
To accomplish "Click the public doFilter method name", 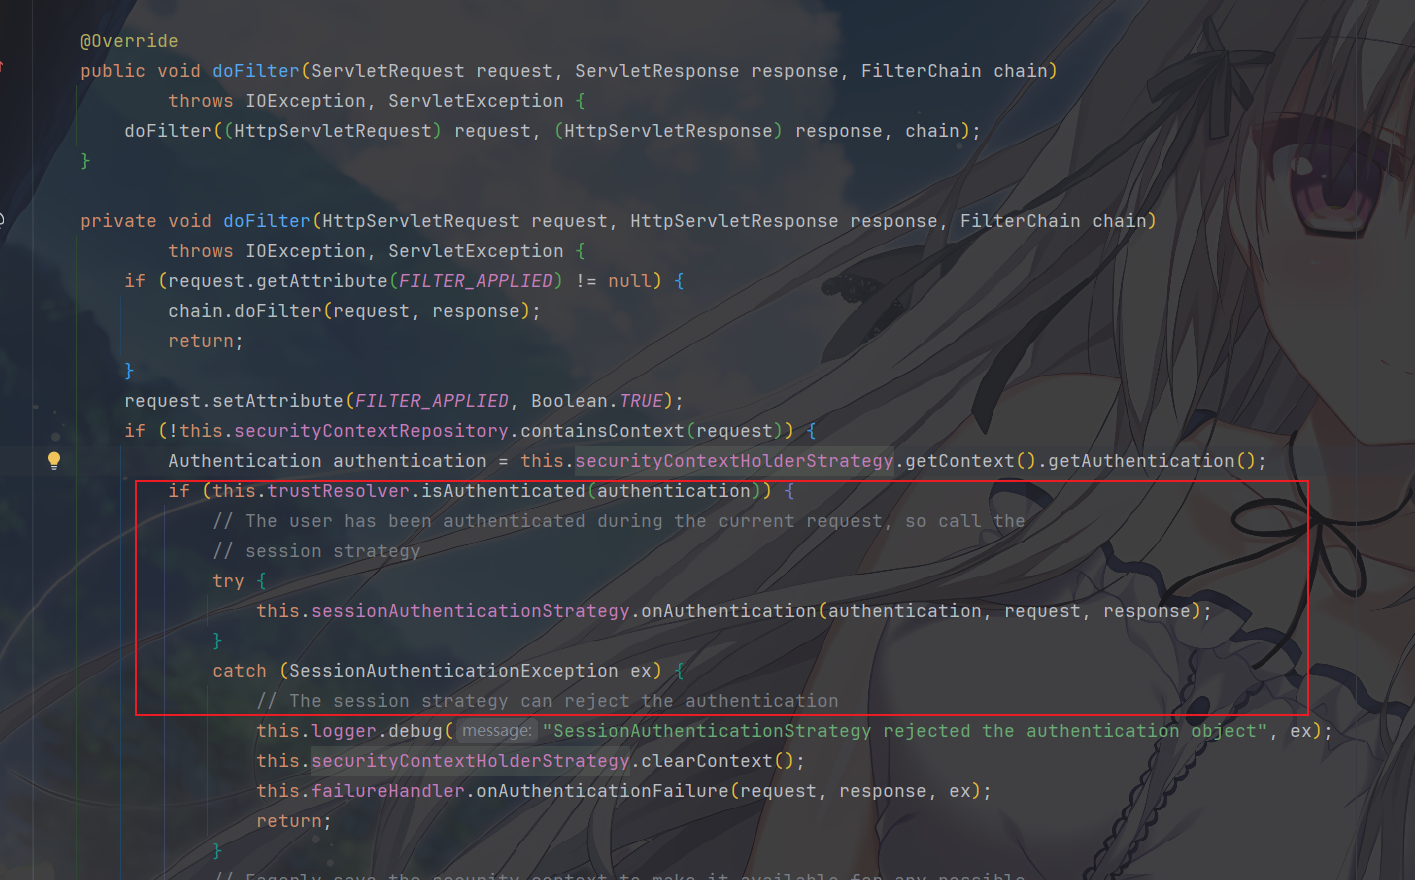I will point(256,71).
